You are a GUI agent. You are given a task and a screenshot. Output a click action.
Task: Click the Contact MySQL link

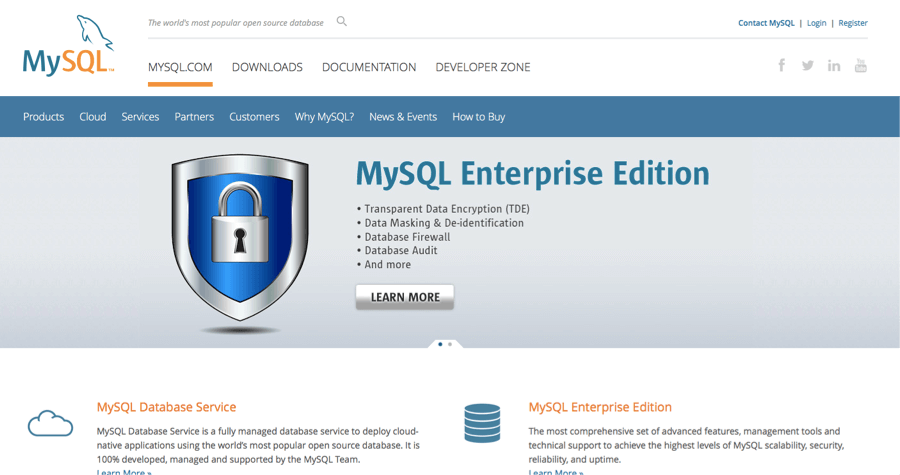click(x=766, y=23)
